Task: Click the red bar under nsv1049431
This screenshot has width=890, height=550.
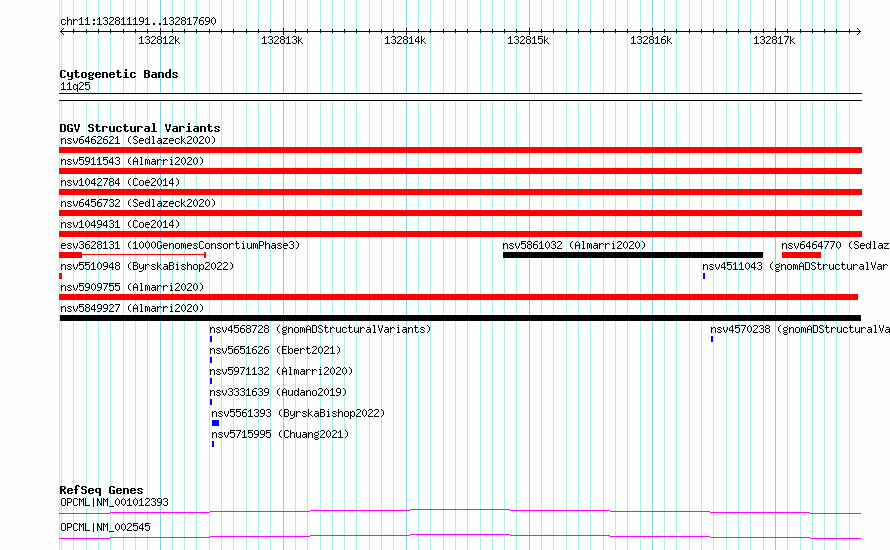Action: click(x=460, y=234)
